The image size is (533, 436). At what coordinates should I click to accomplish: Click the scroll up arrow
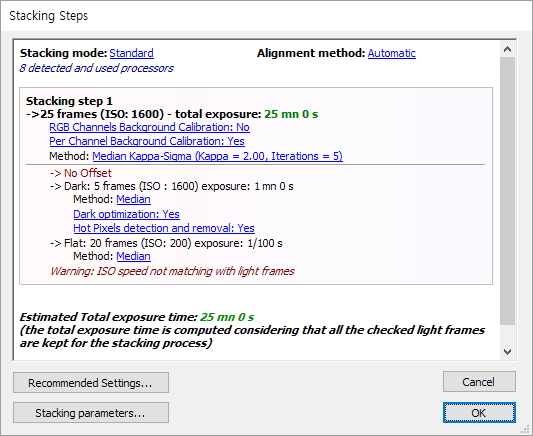(x=508, y=50)
